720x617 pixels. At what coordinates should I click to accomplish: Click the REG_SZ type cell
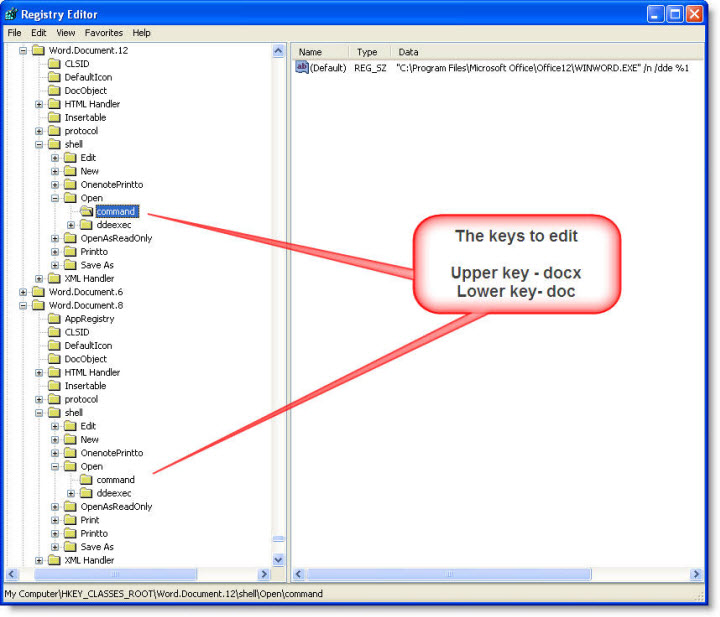coord(370,68)
